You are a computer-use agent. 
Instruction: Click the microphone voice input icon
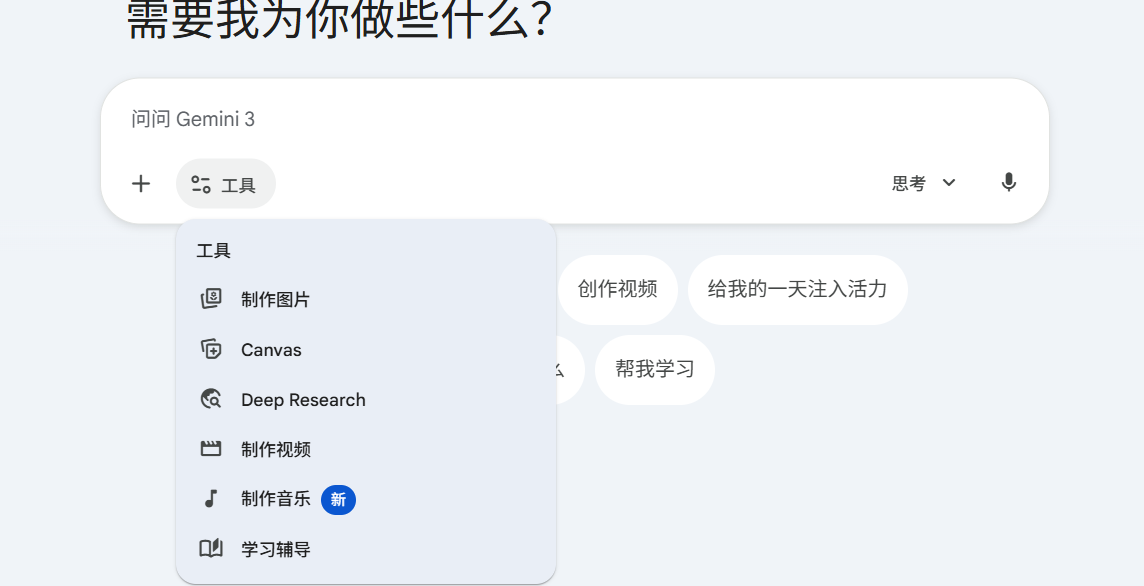point(1008,182)
